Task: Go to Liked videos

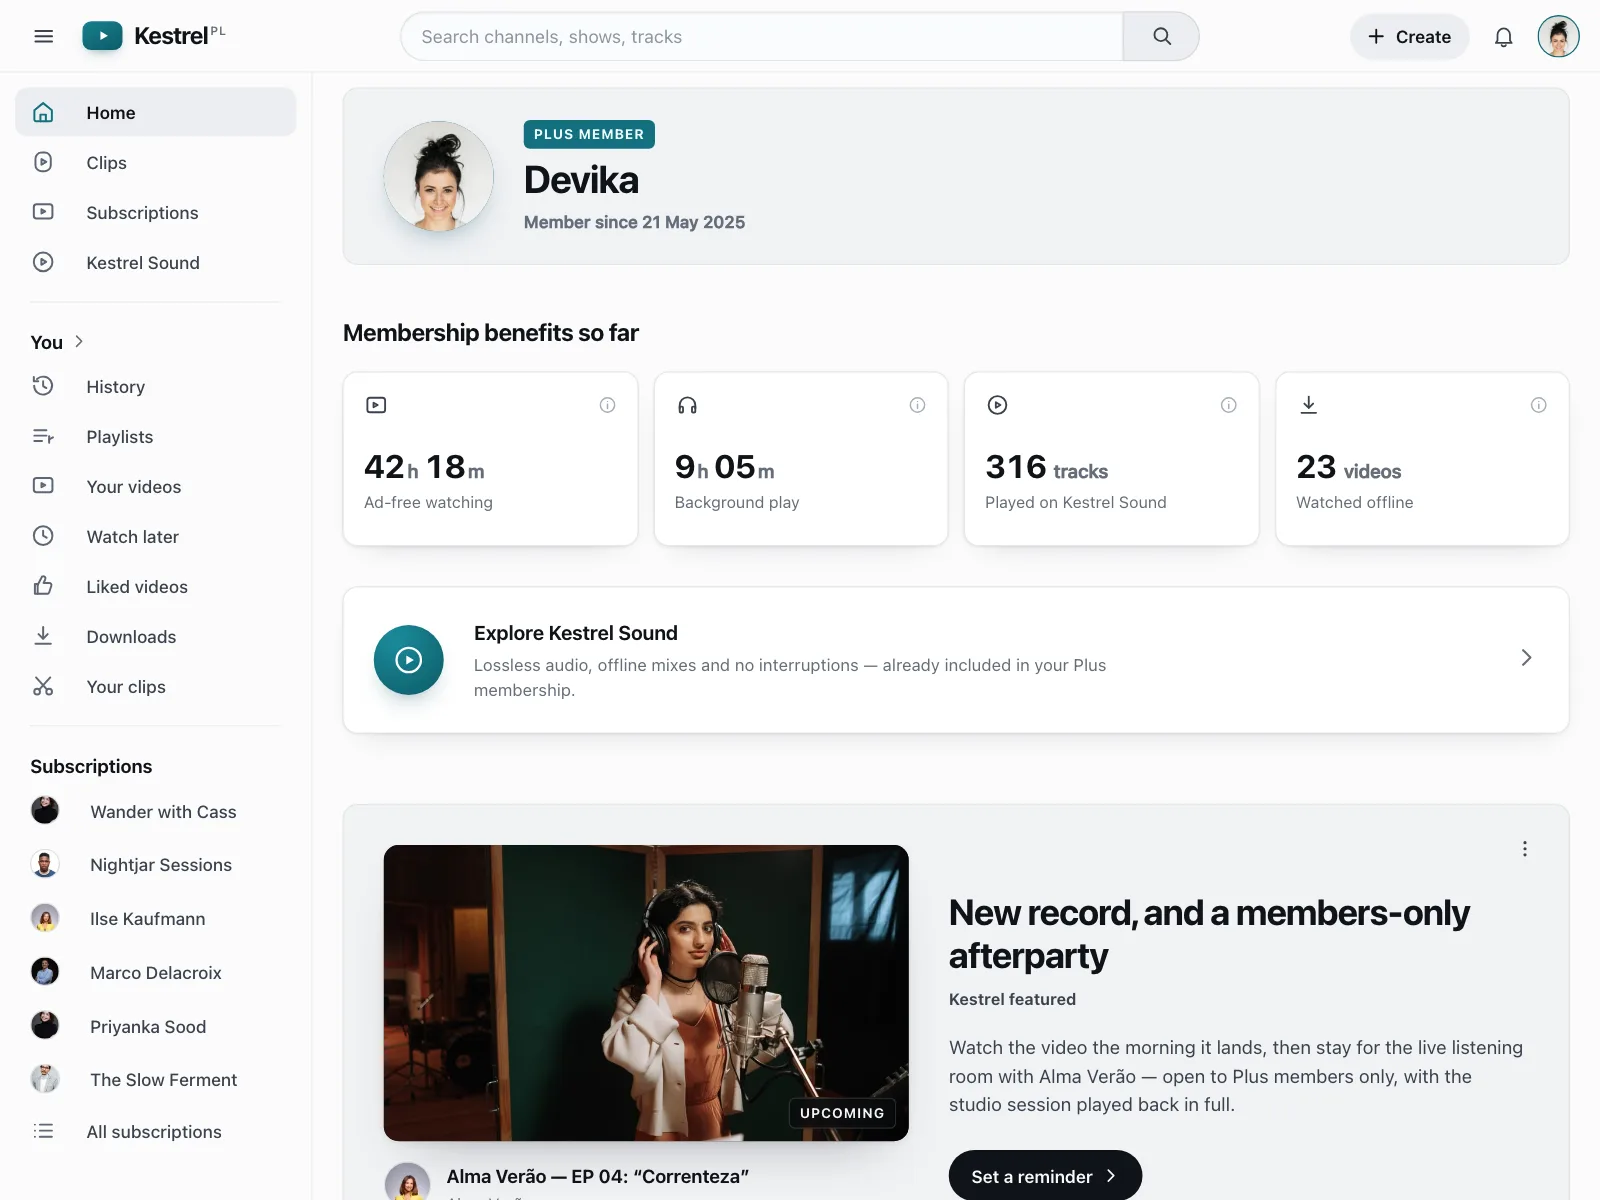Action: [156, 586]
